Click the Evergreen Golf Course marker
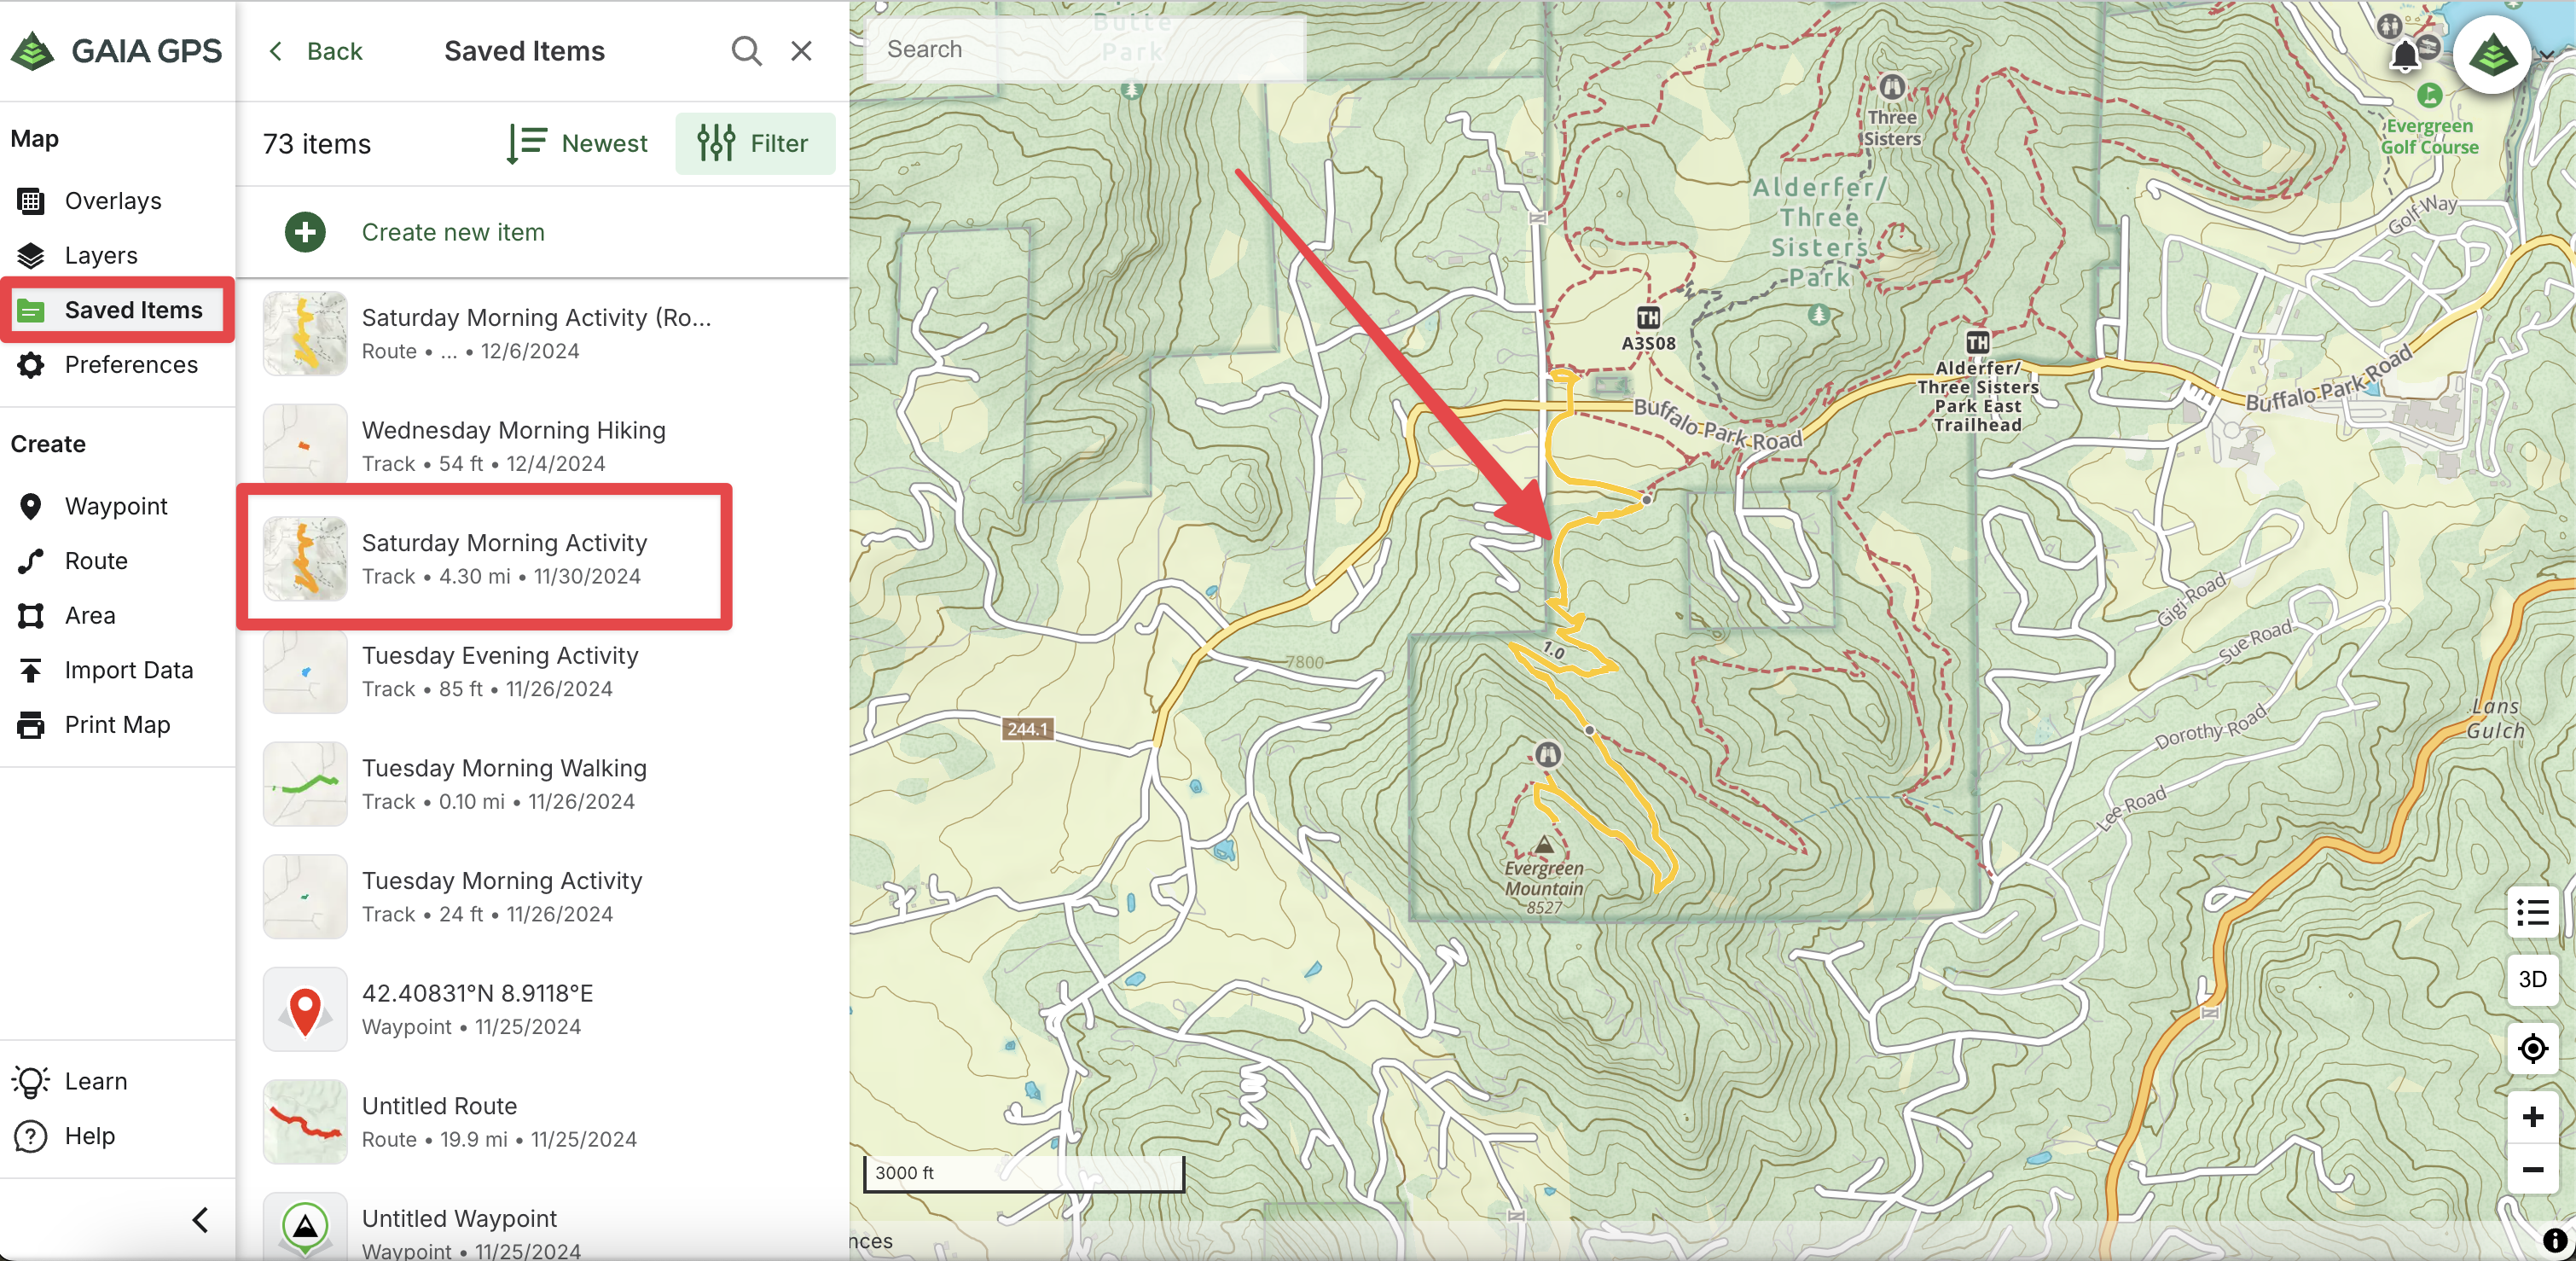The width and height of the screenshot is (2576, 1261). click(2429, 96)
